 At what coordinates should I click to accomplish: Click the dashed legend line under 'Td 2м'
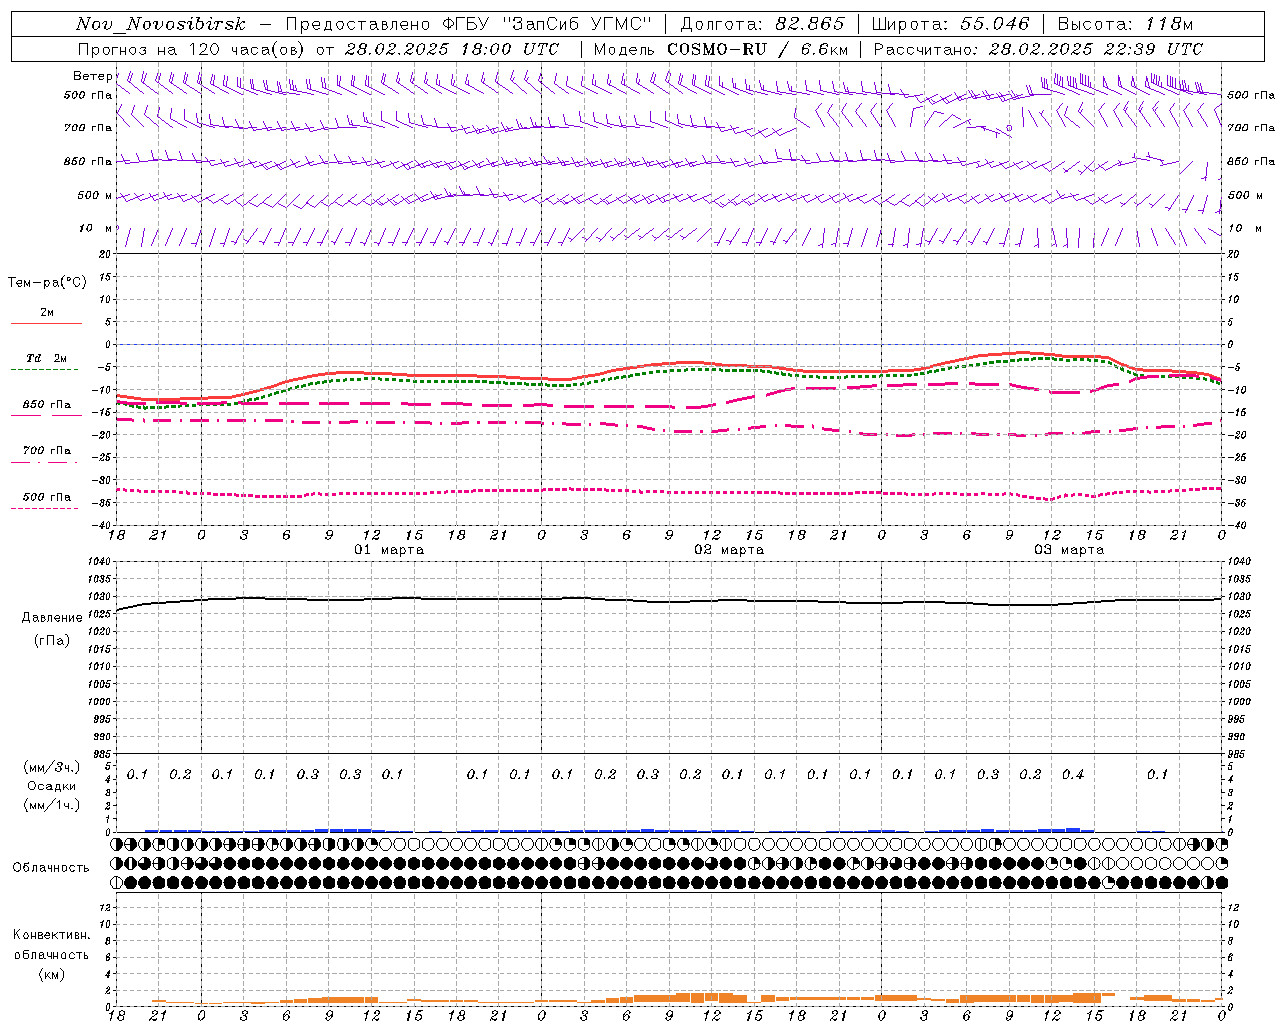click(x=45, y=370)
